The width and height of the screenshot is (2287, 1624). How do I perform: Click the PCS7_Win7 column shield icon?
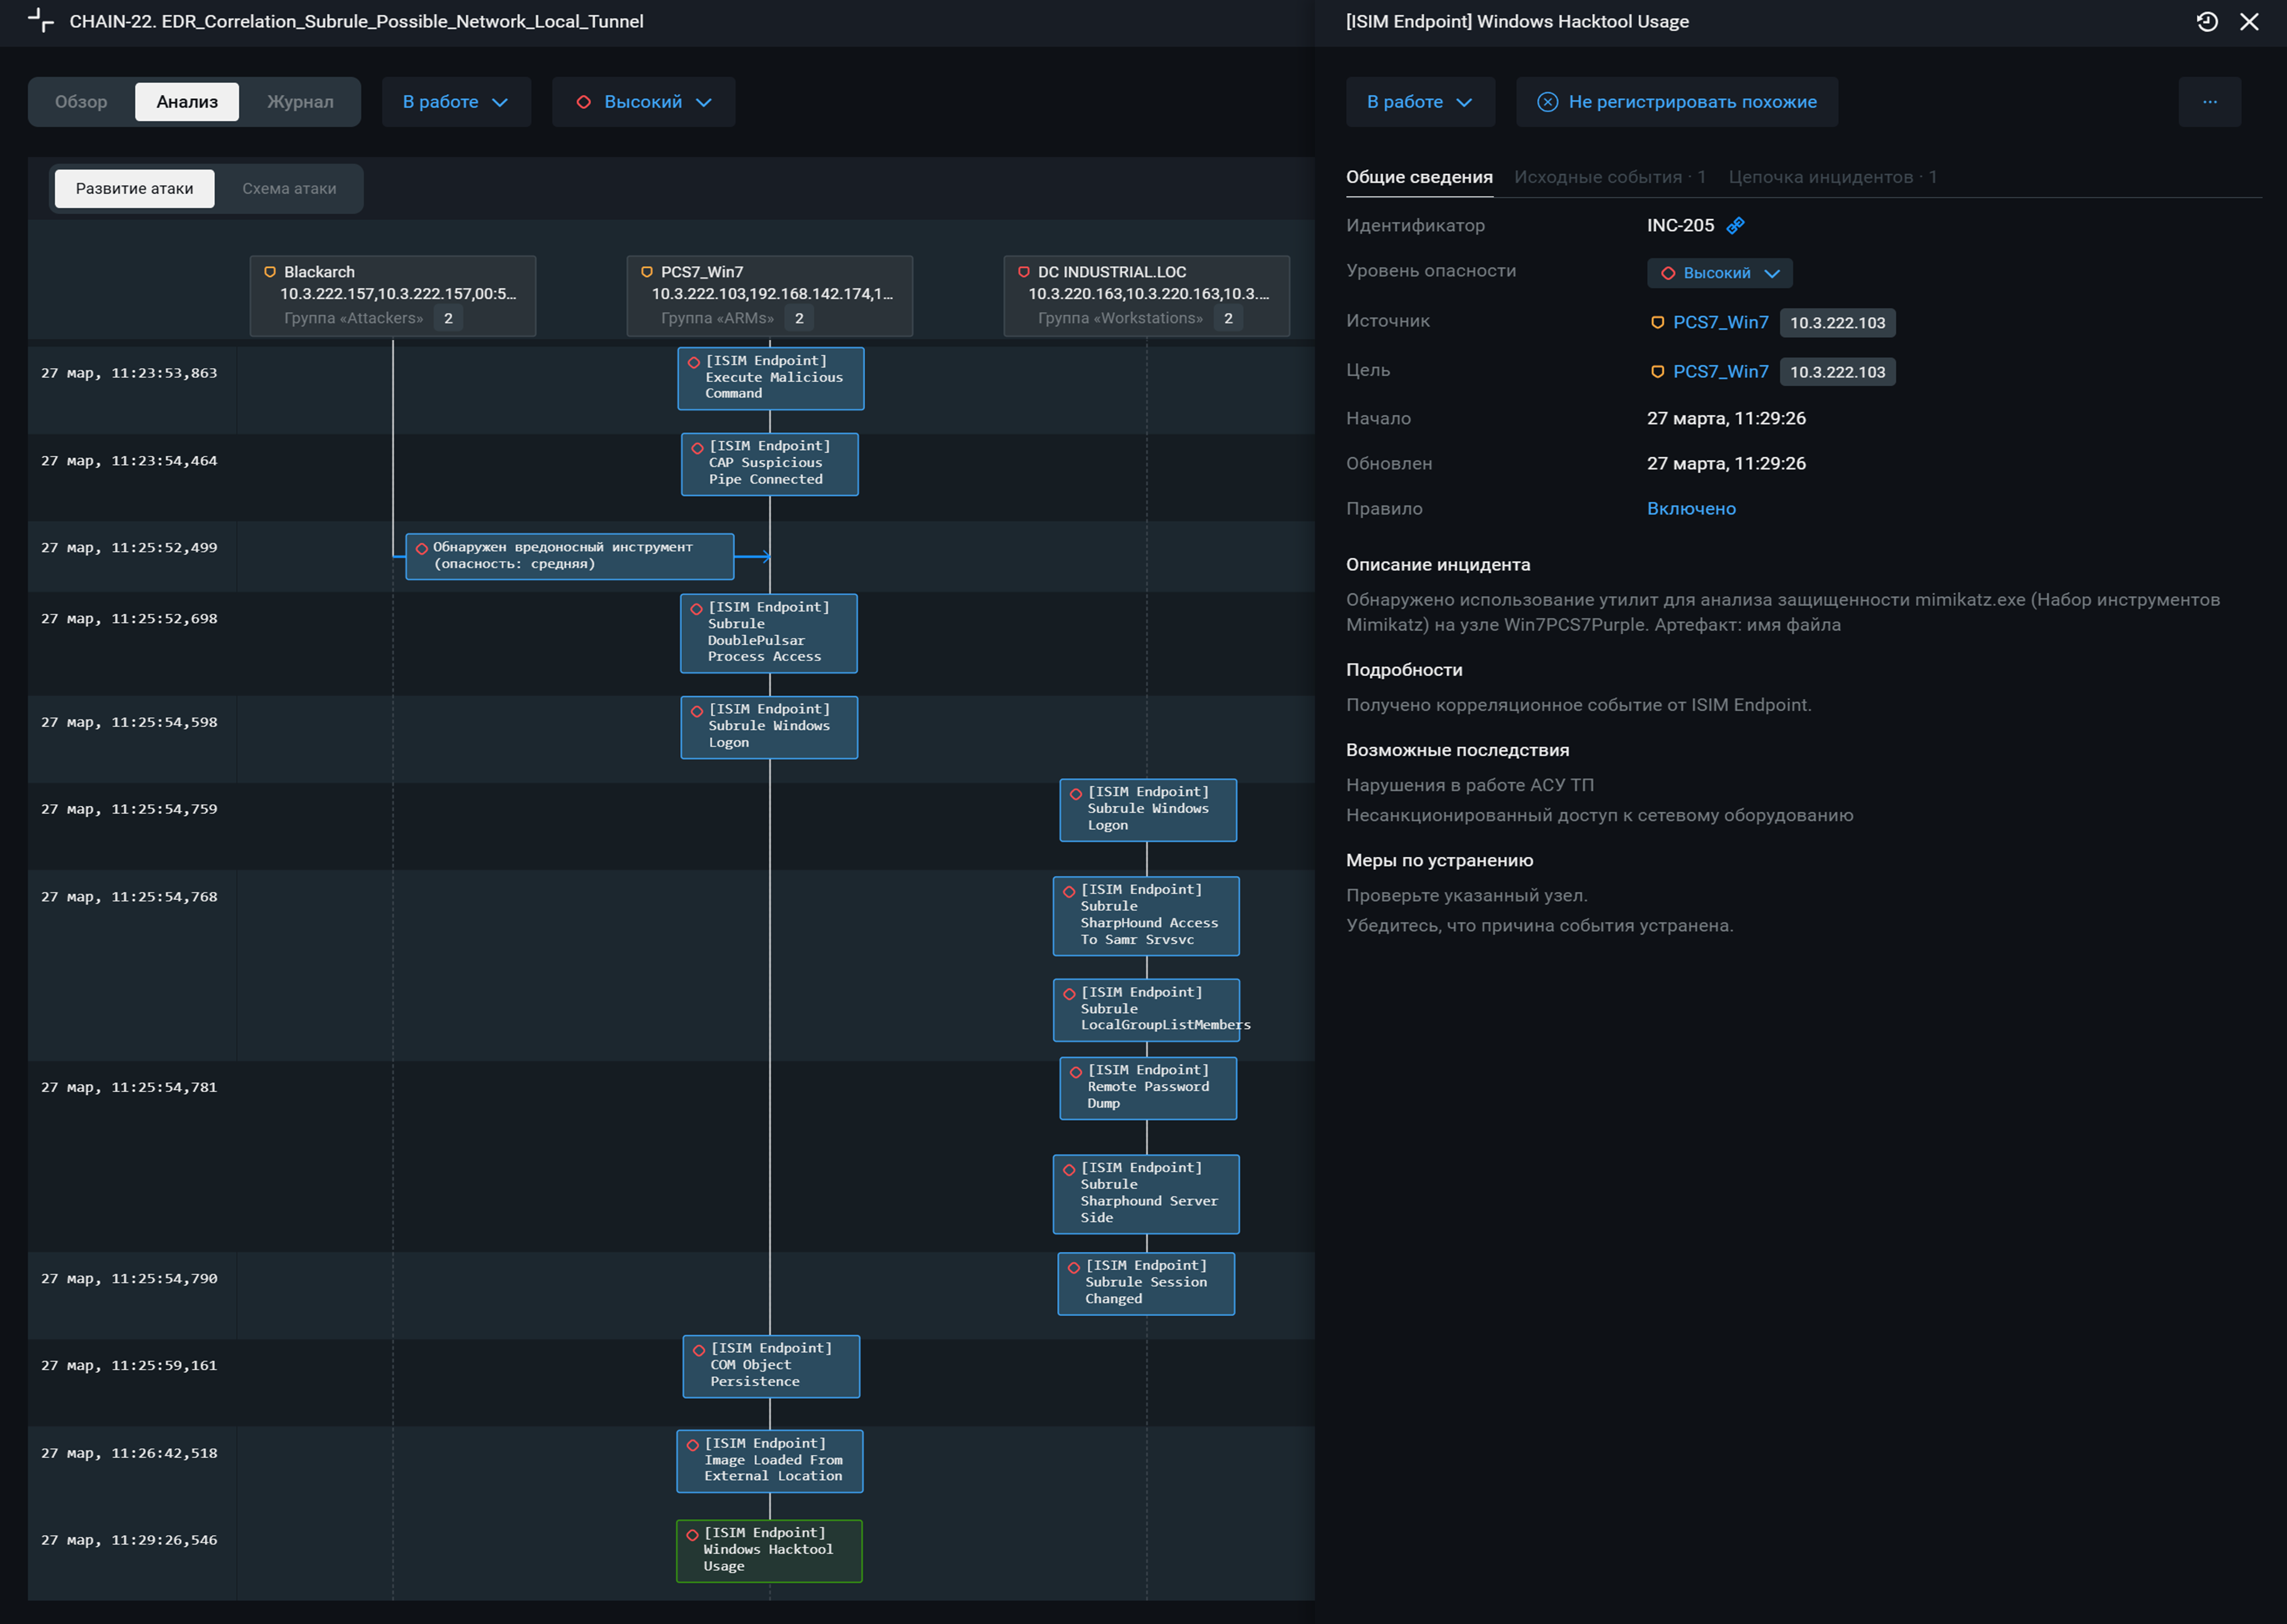tap(647, 272)
